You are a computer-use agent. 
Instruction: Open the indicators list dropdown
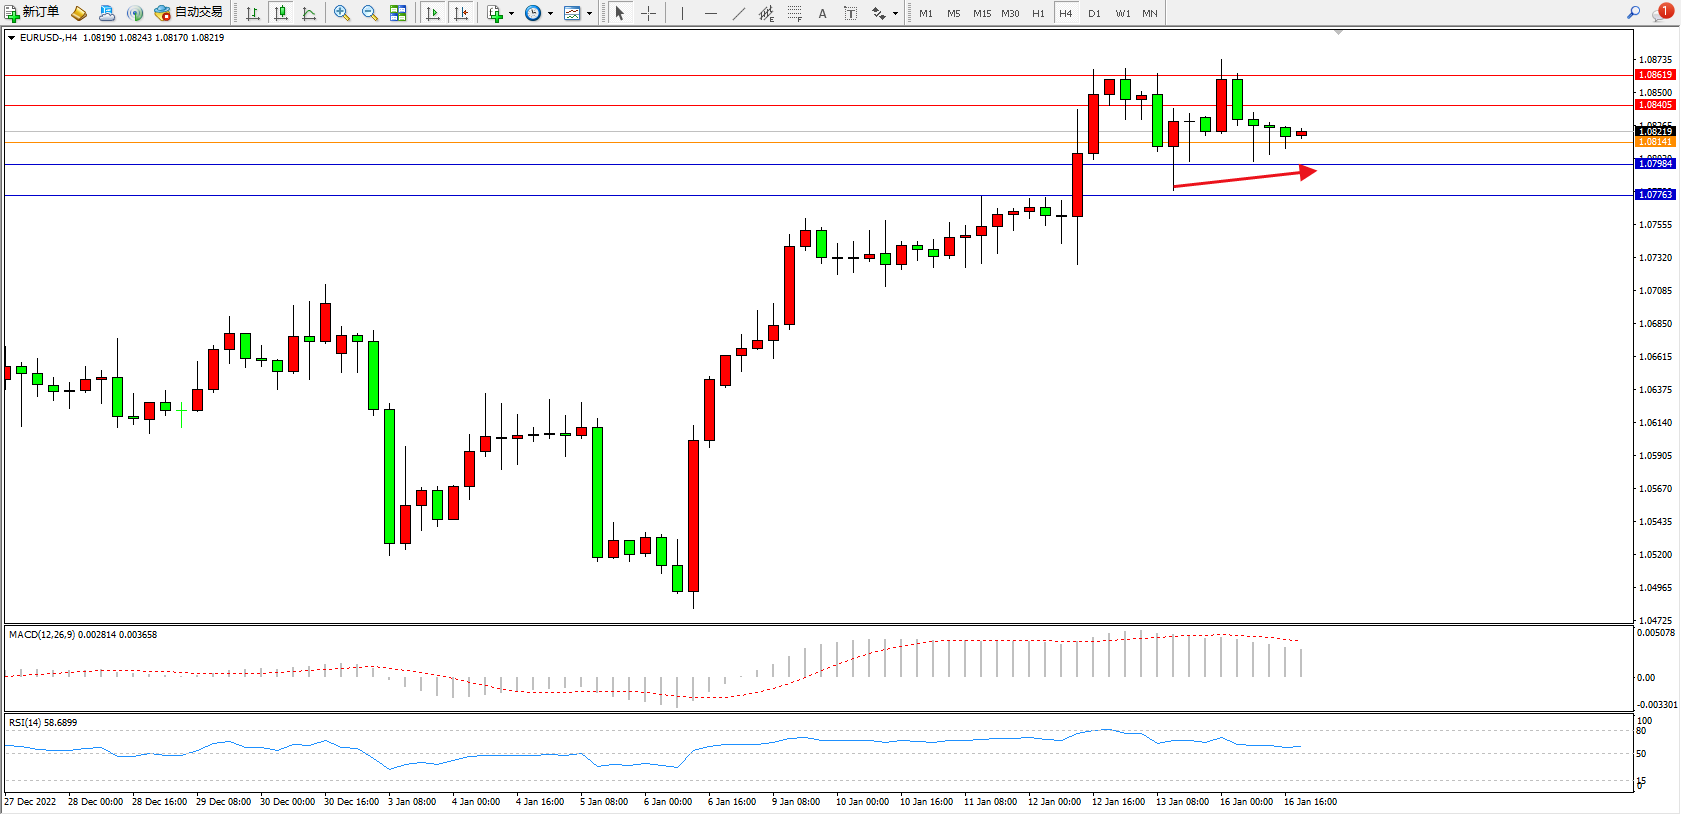(500, 13)
